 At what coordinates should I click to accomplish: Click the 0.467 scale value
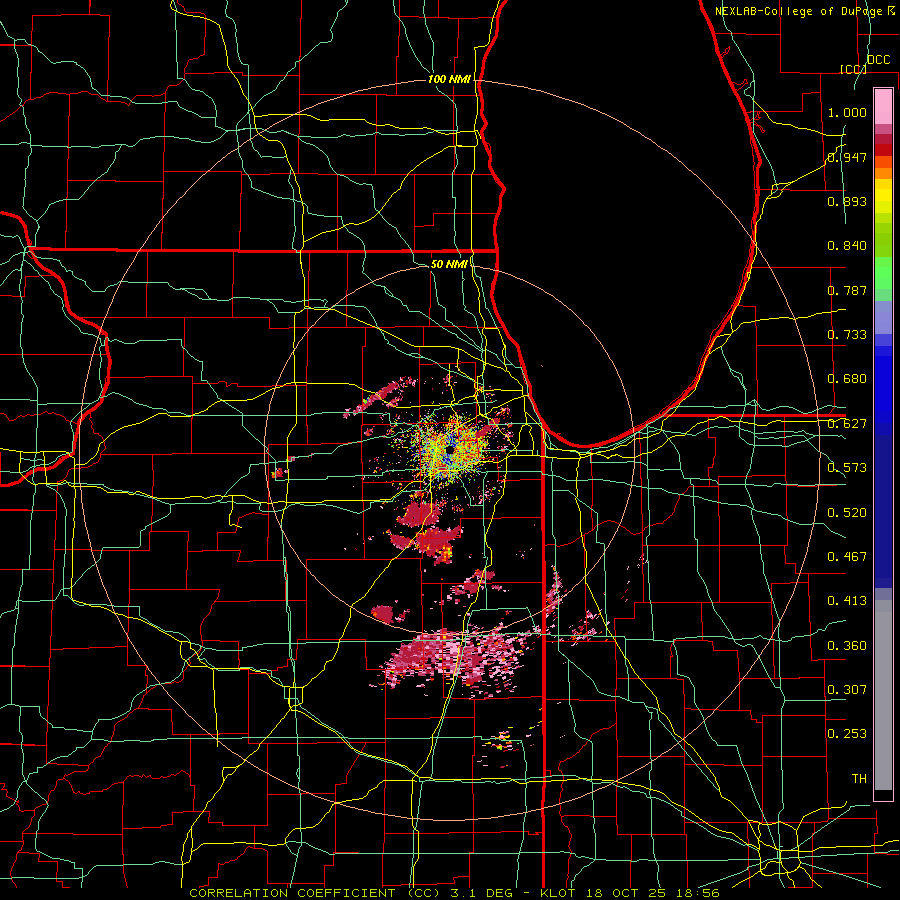click(x=847, y=557)
